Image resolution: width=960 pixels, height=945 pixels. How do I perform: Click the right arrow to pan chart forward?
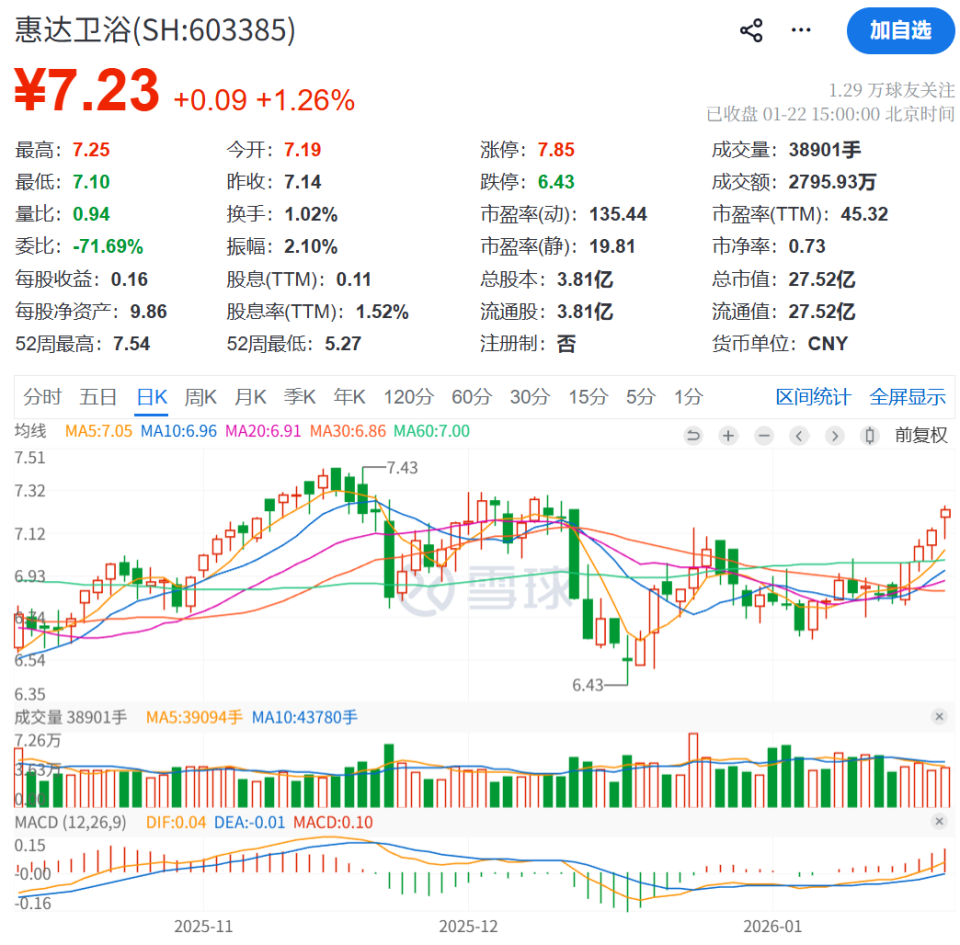click(x=833, y=436)
